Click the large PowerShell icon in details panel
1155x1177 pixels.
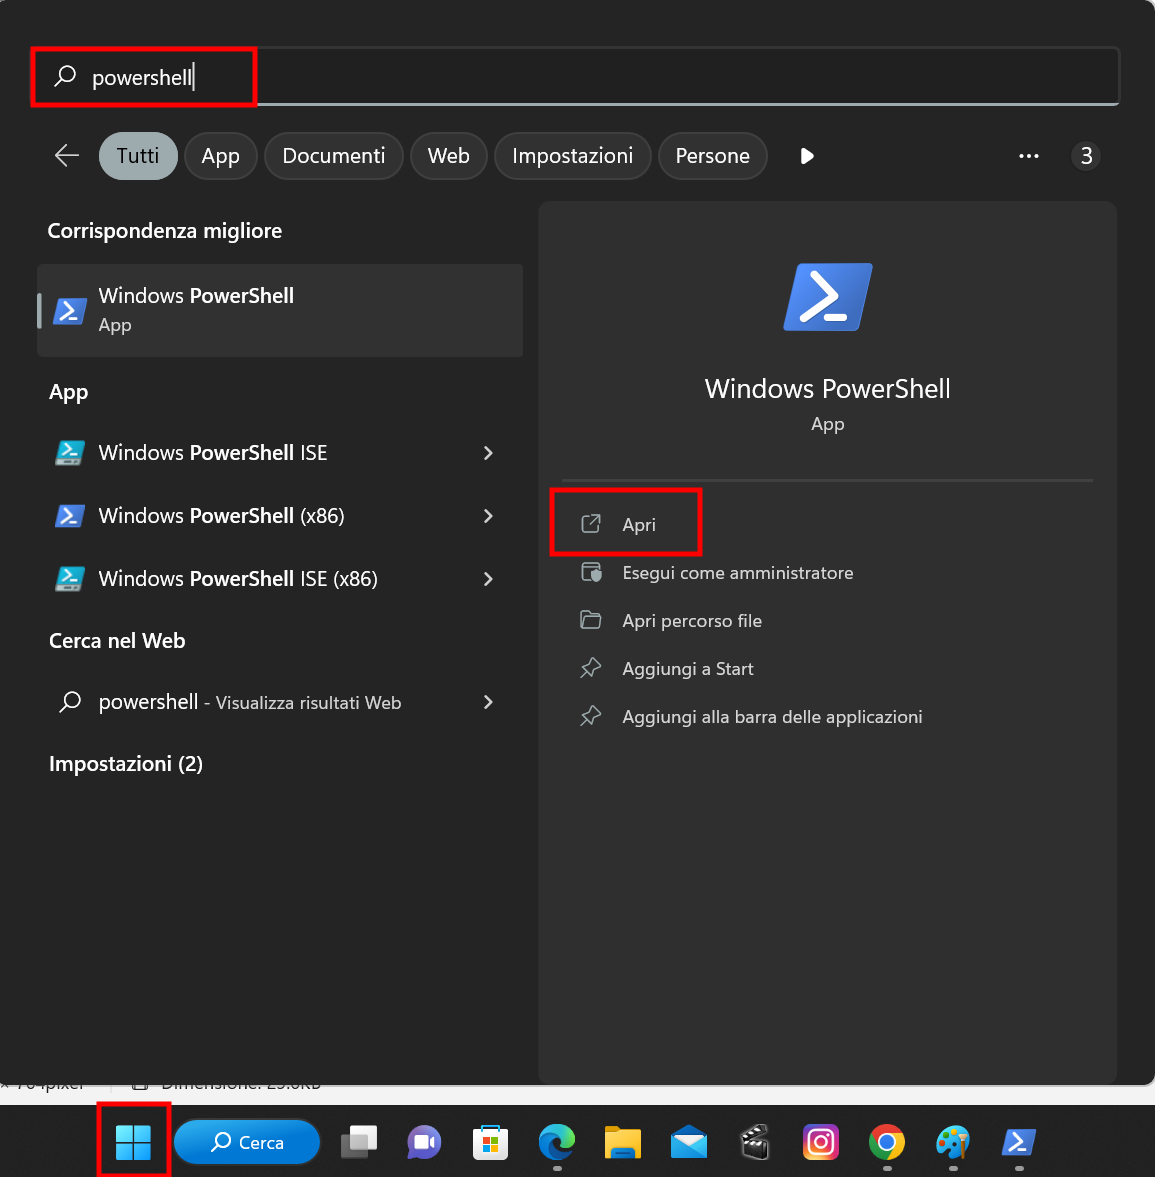827,297
